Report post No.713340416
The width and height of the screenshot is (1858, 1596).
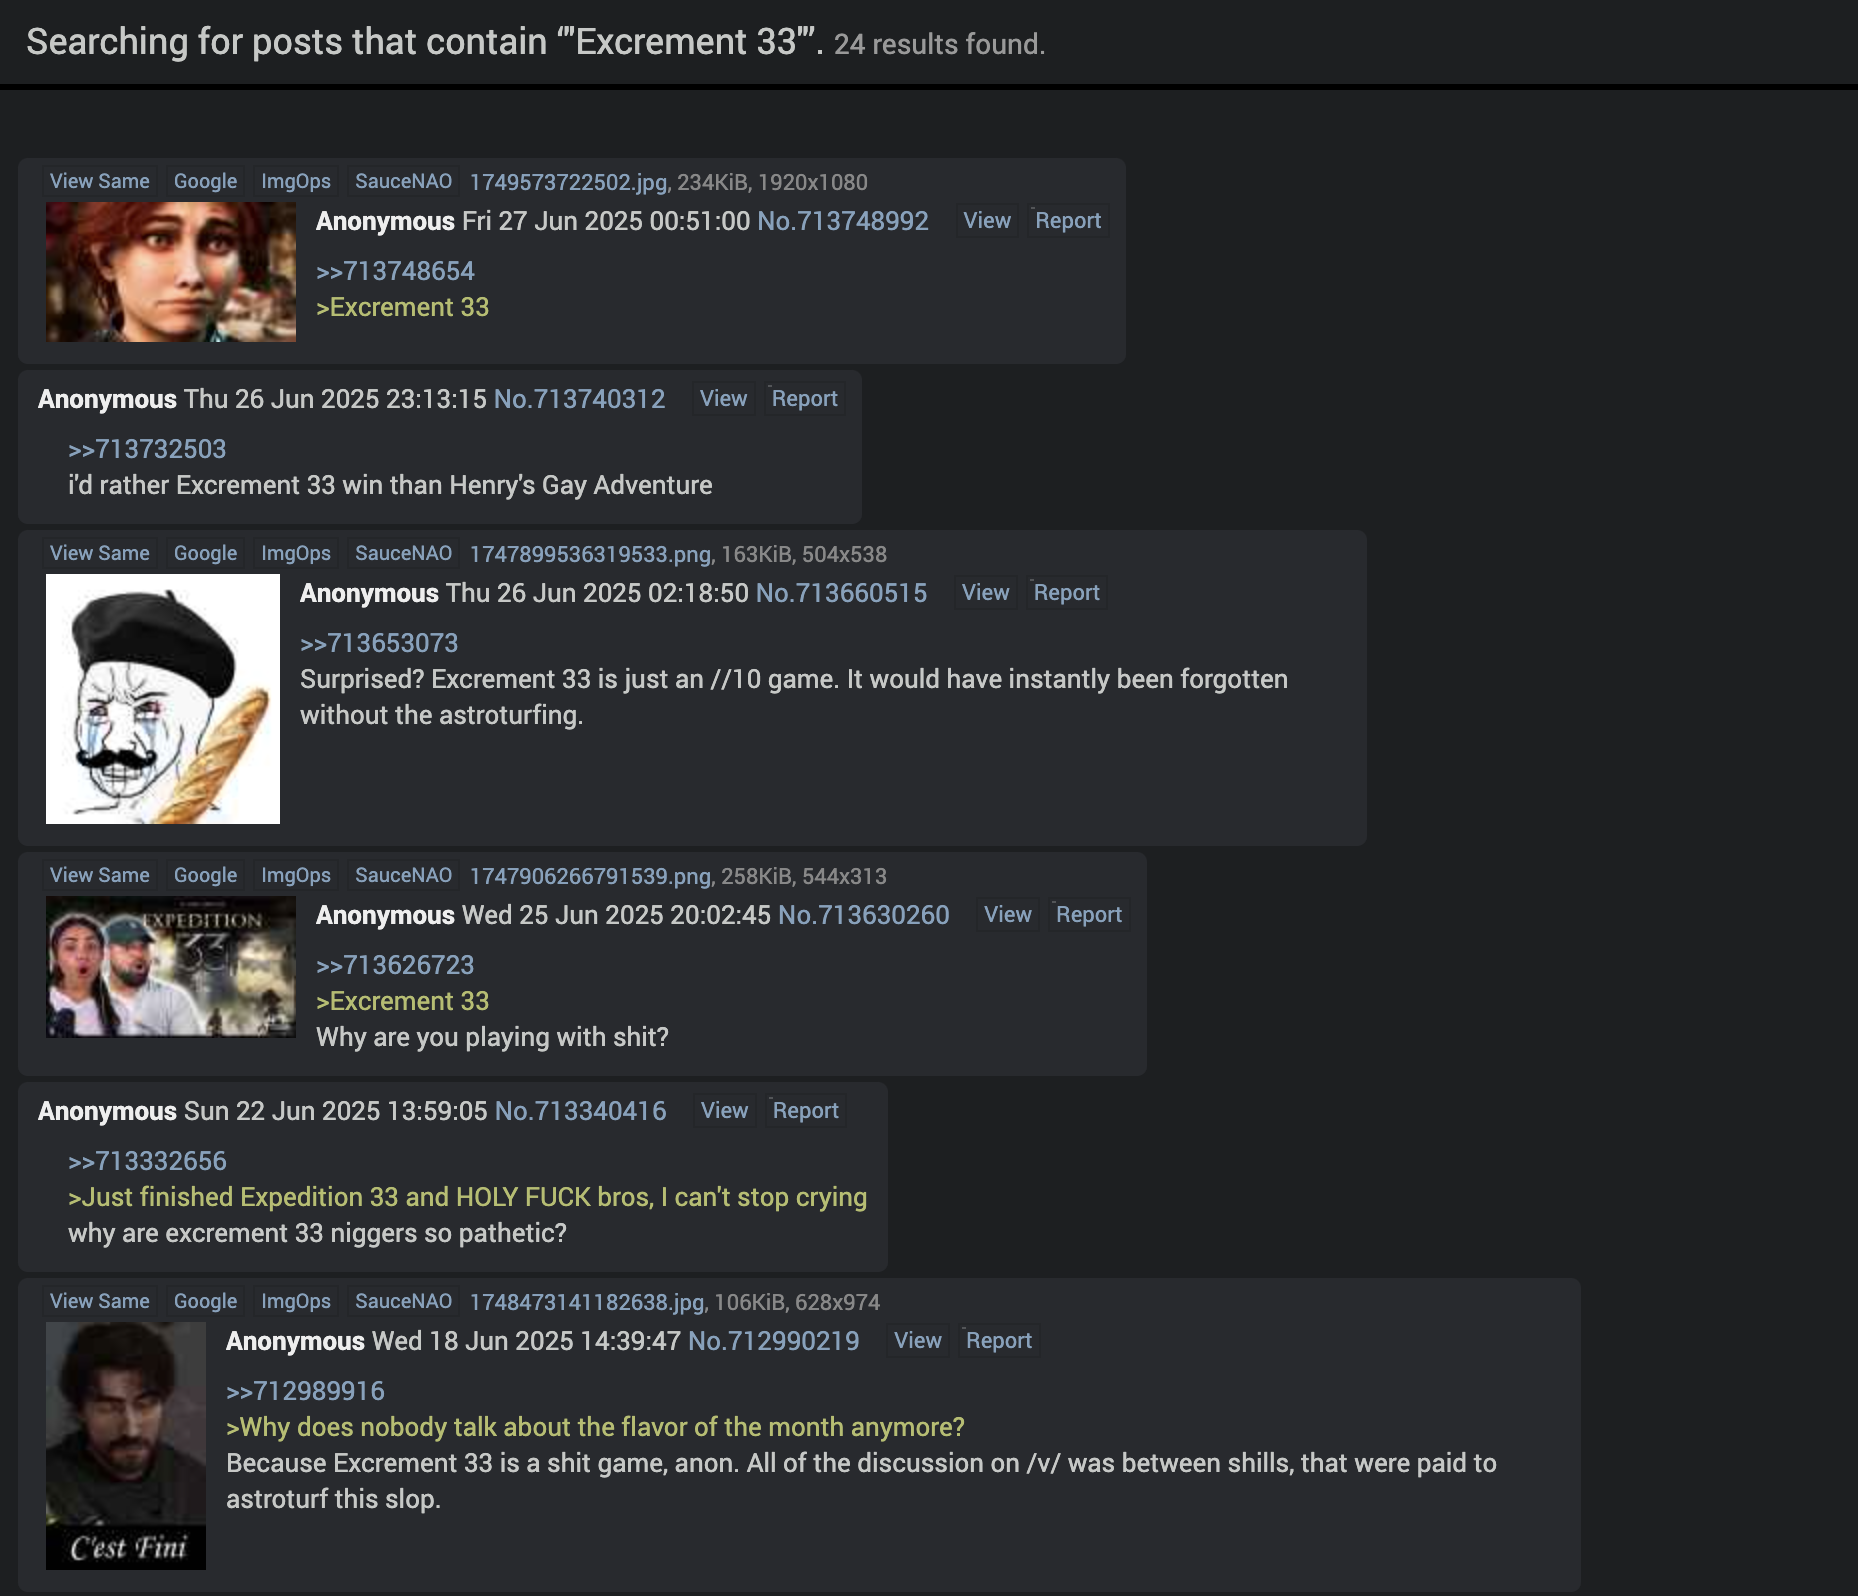point(805,1110)
